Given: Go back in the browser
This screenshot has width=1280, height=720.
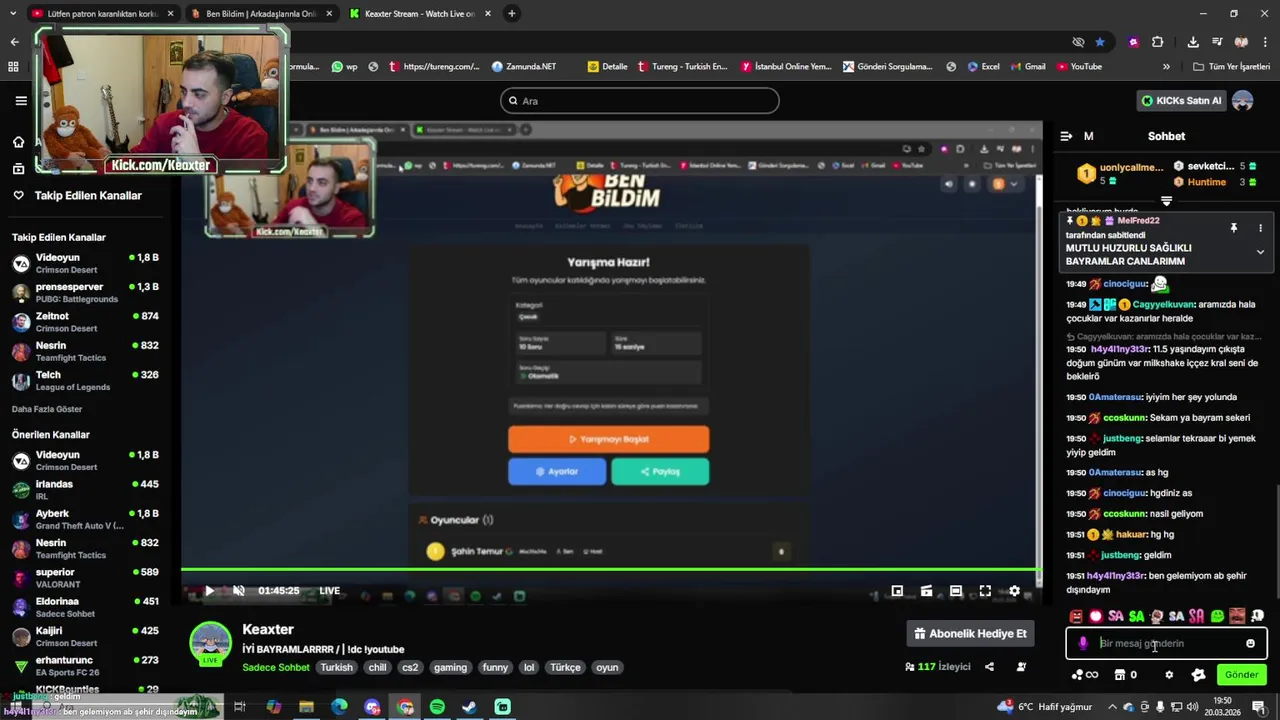Looking at the screenshot, I should point(14,42).
